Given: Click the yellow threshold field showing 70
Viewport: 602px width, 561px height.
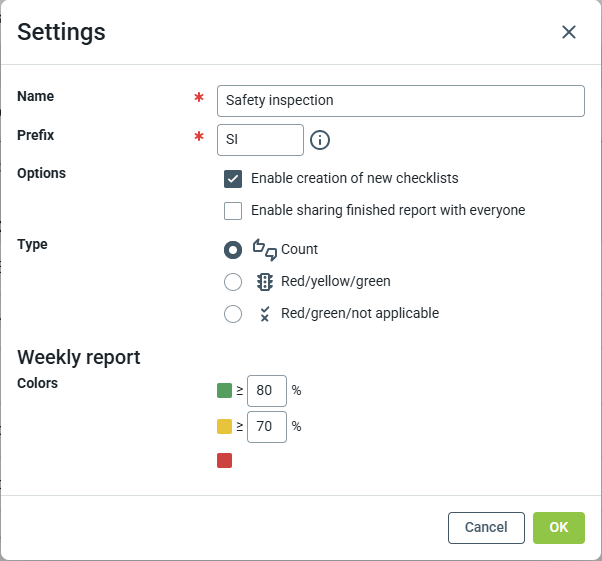Looking at the screenshot, I should click(267, 427).
